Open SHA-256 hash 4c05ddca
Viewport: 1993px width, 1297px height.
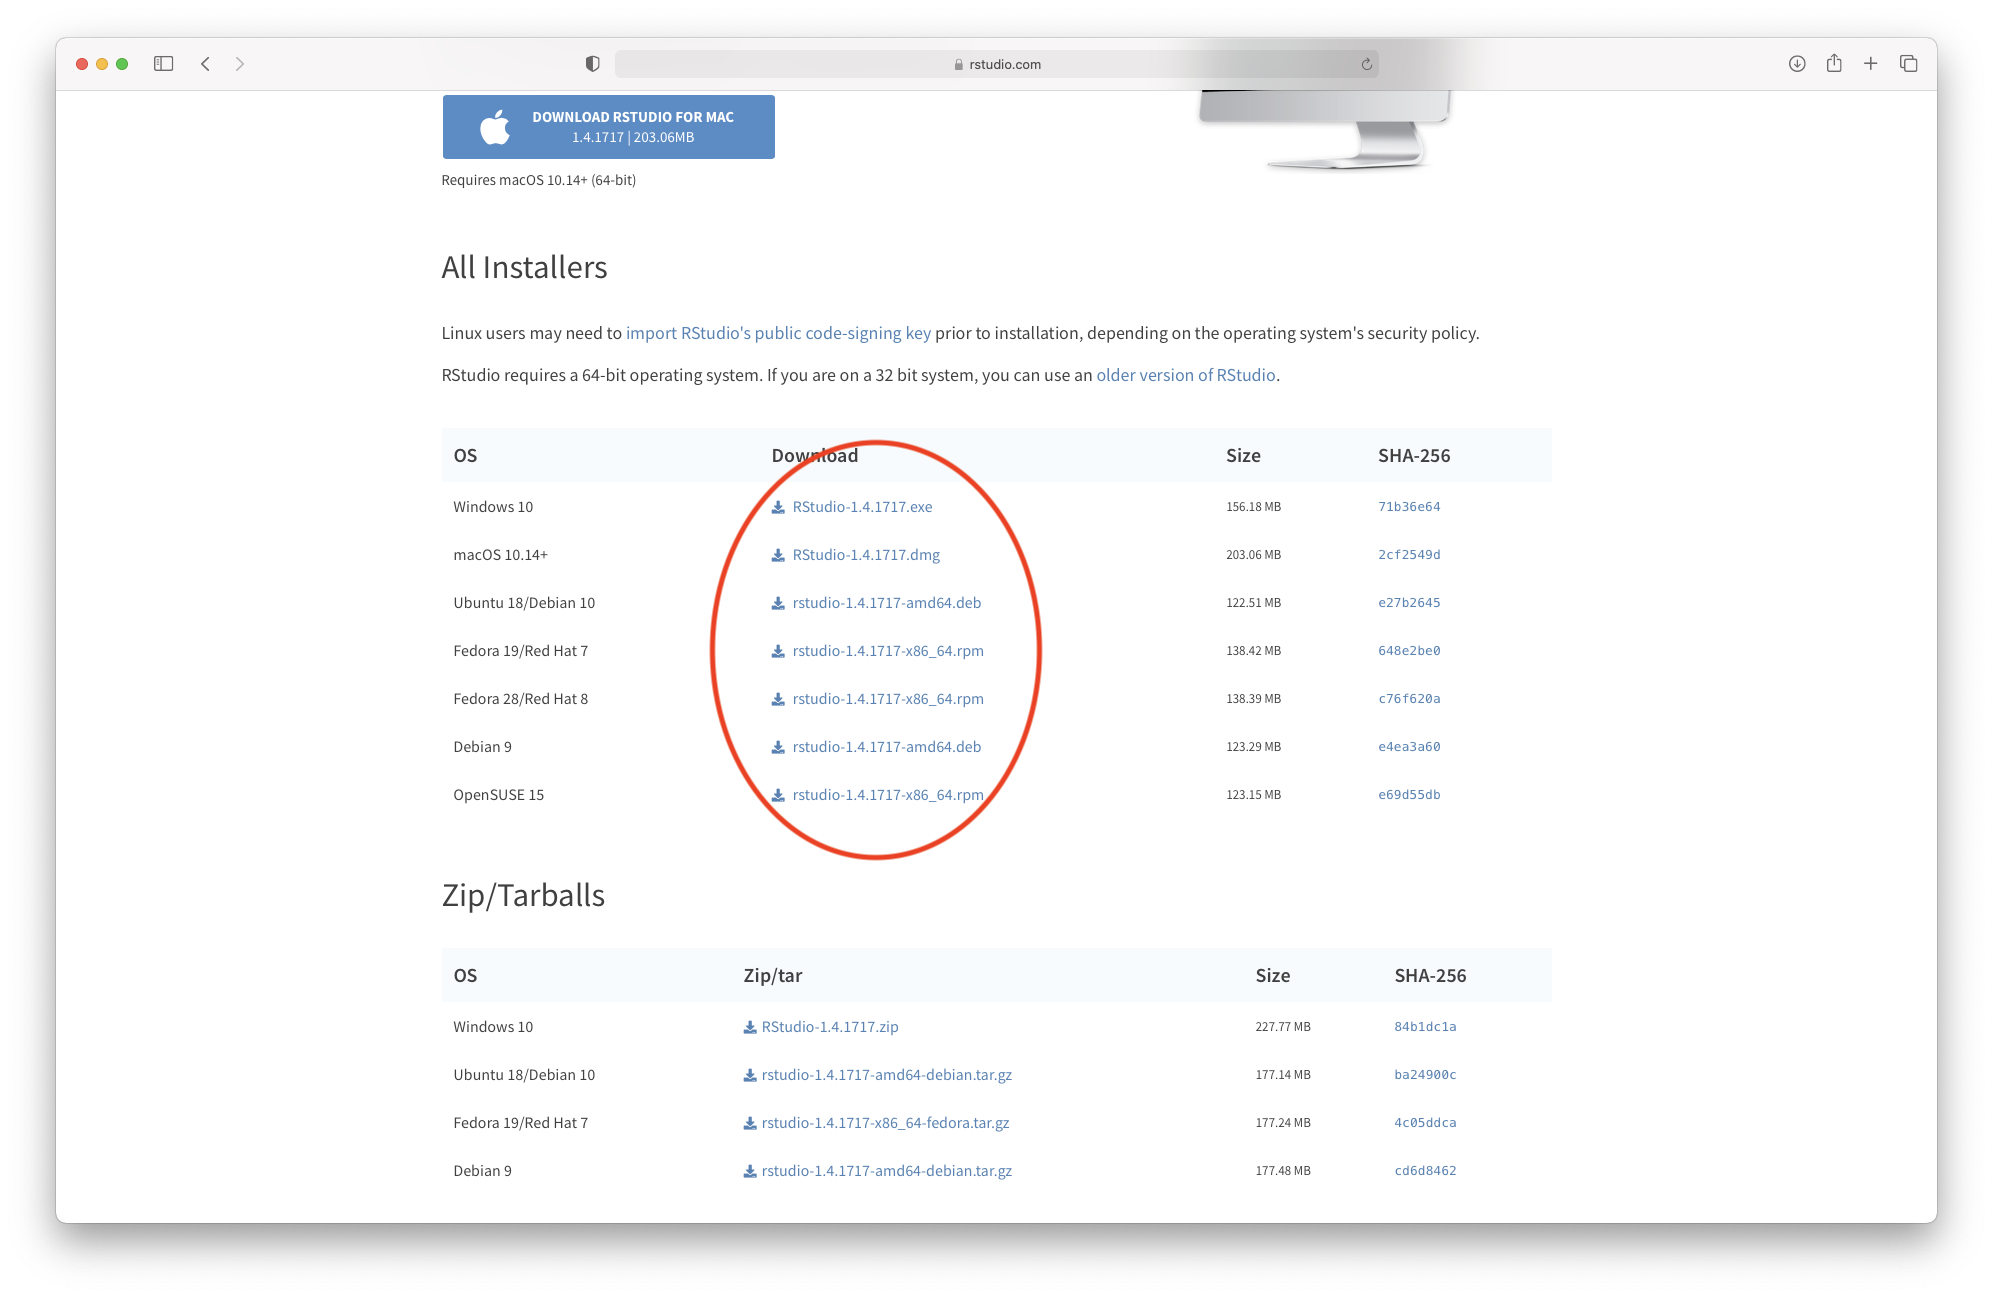coord(1425,1123)
